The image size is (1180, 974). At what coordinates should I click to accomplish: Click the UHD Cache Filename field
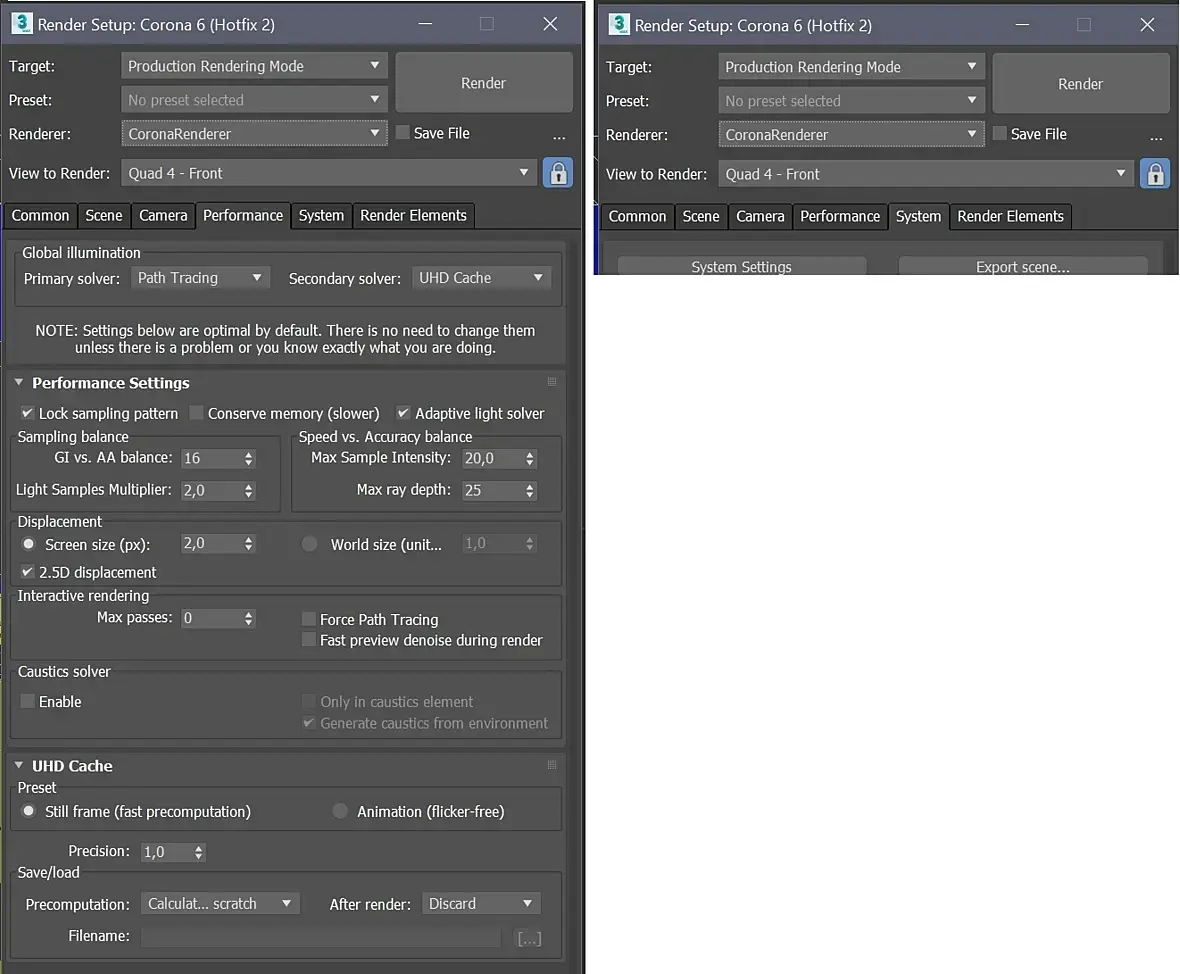tap(321, 937)
